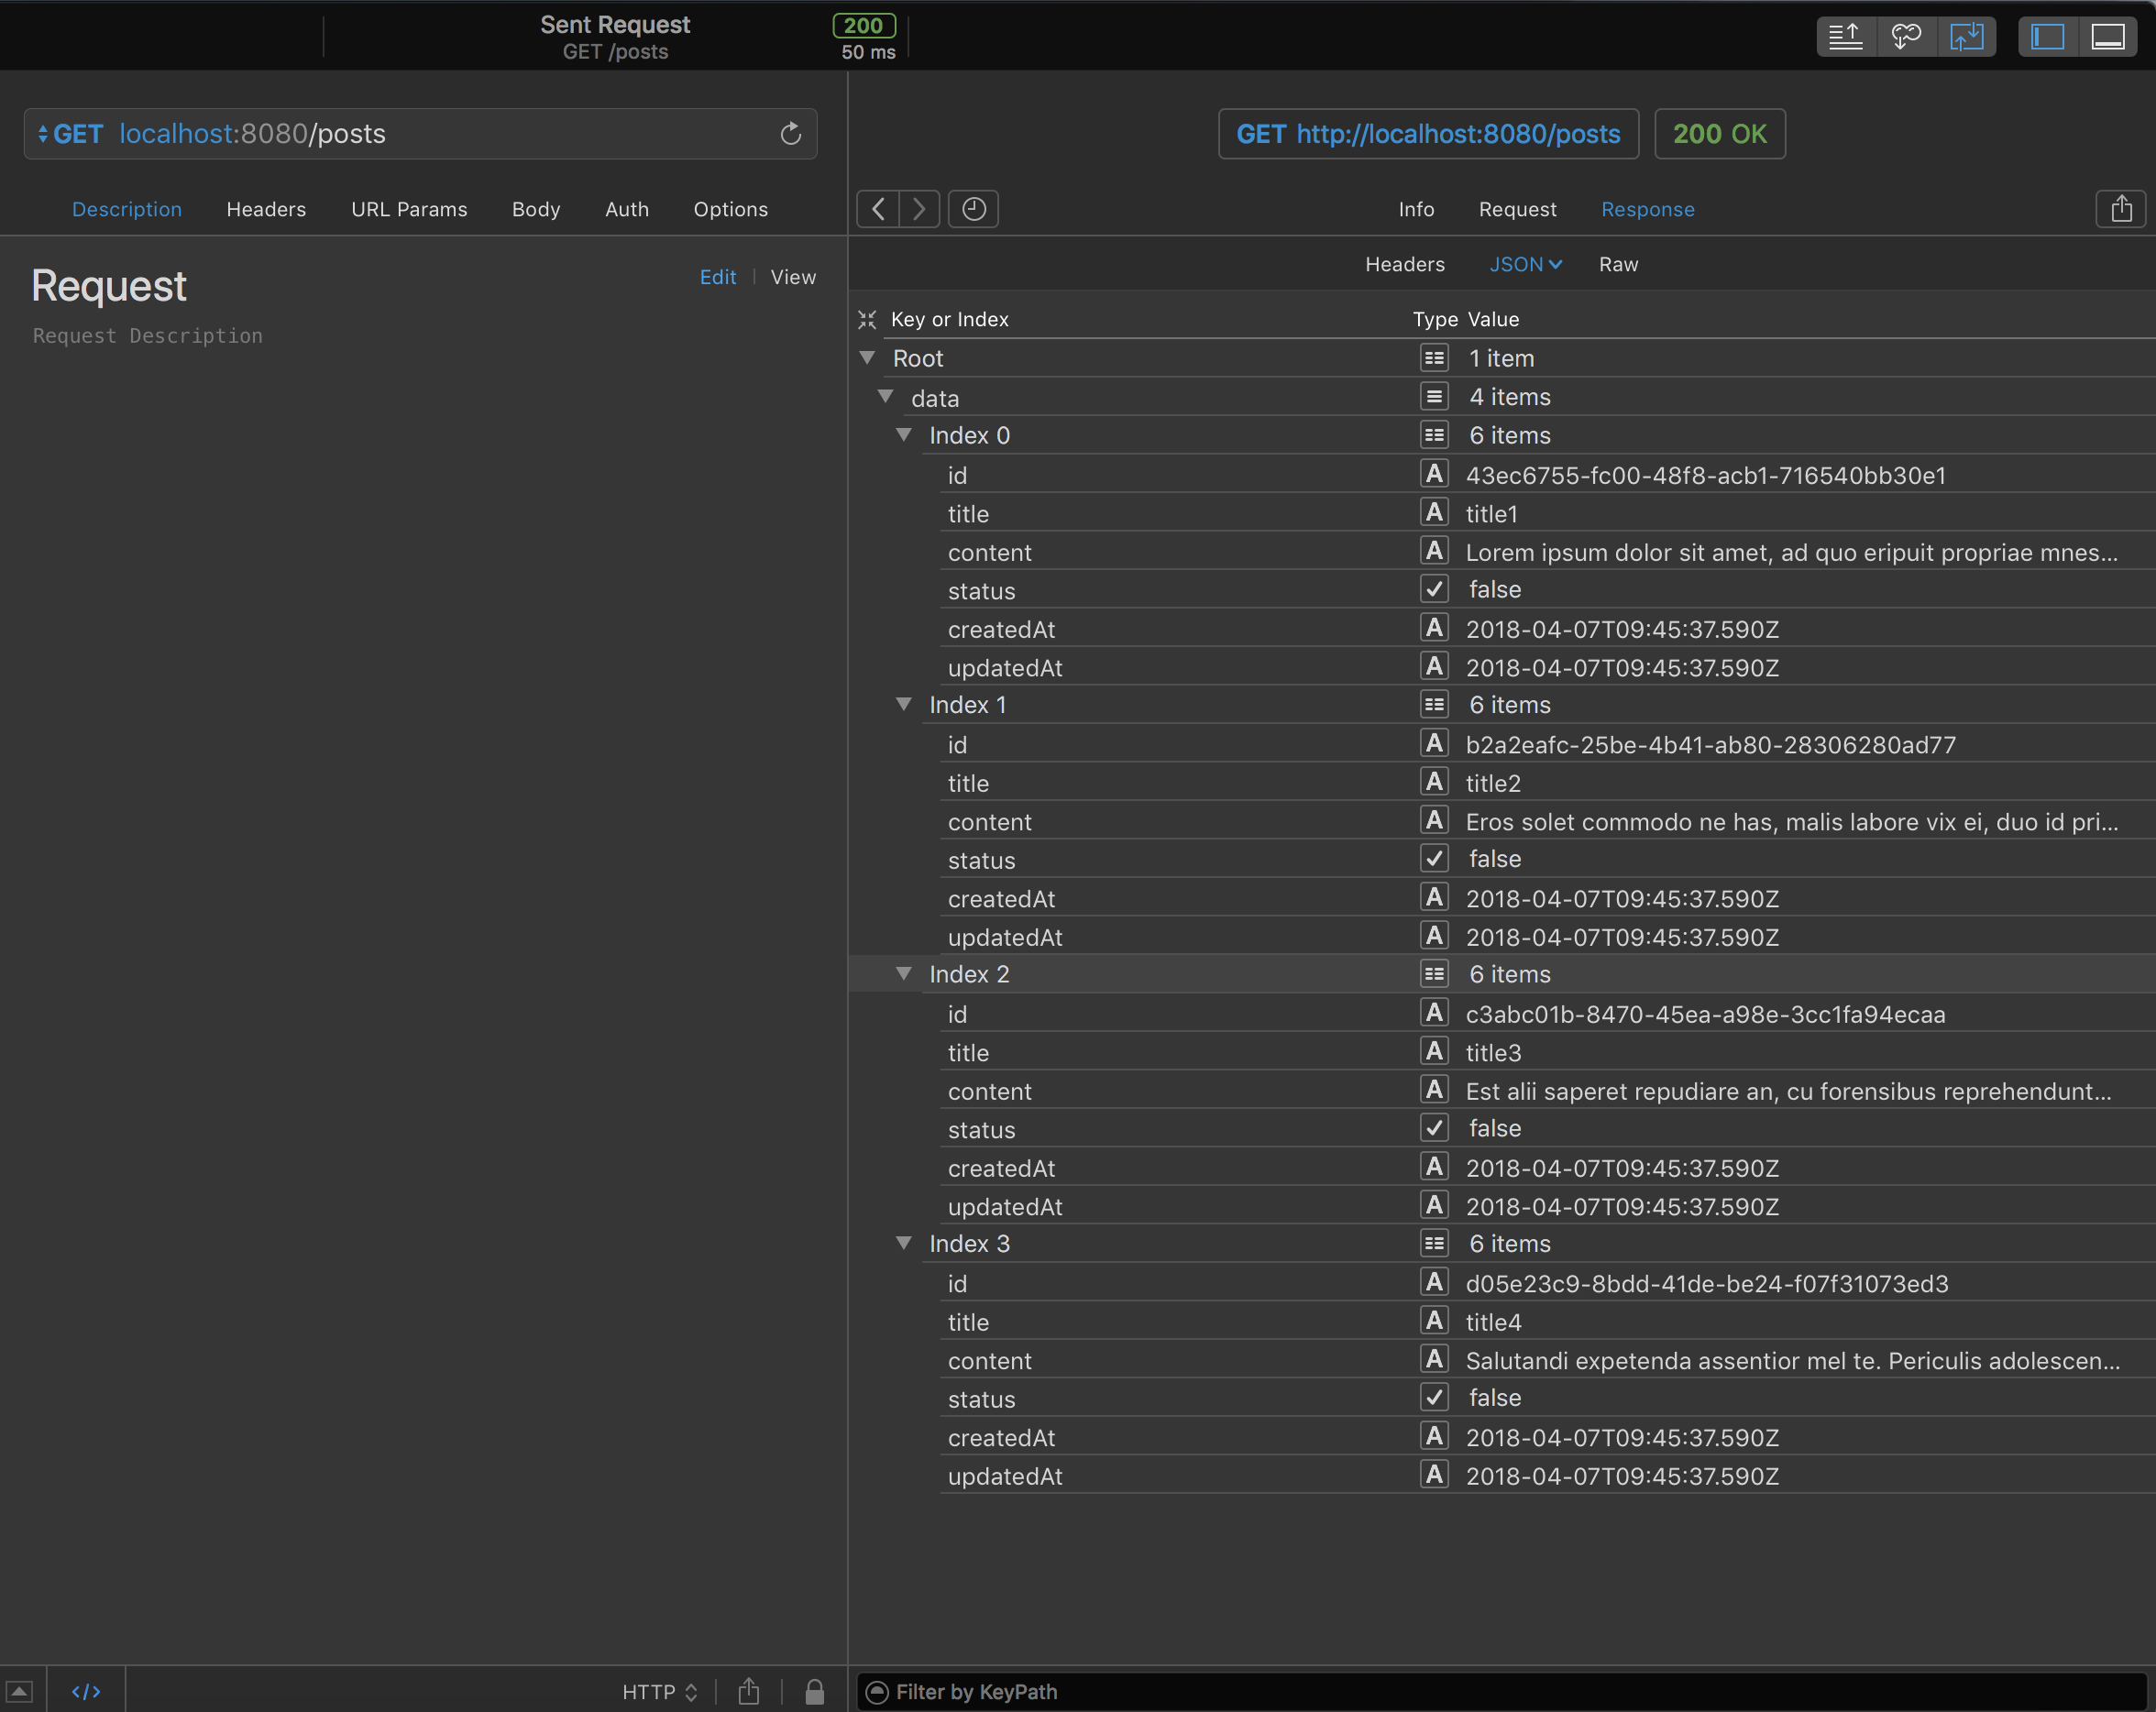
Task: Toggle the left sidebar panel icon
Action: 2047,37
